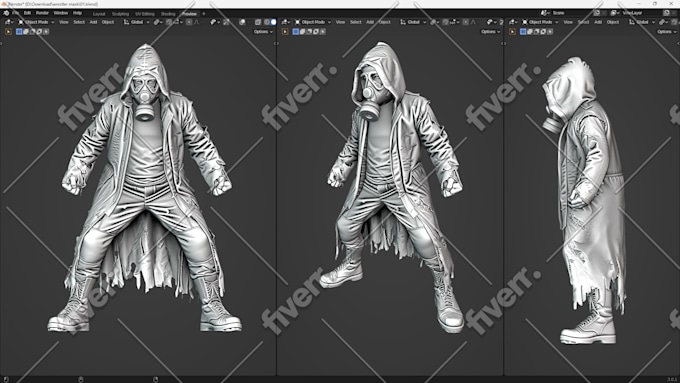
Task: Open object visibility filter in three-quarter-view viewport
Action: point(492,22)
